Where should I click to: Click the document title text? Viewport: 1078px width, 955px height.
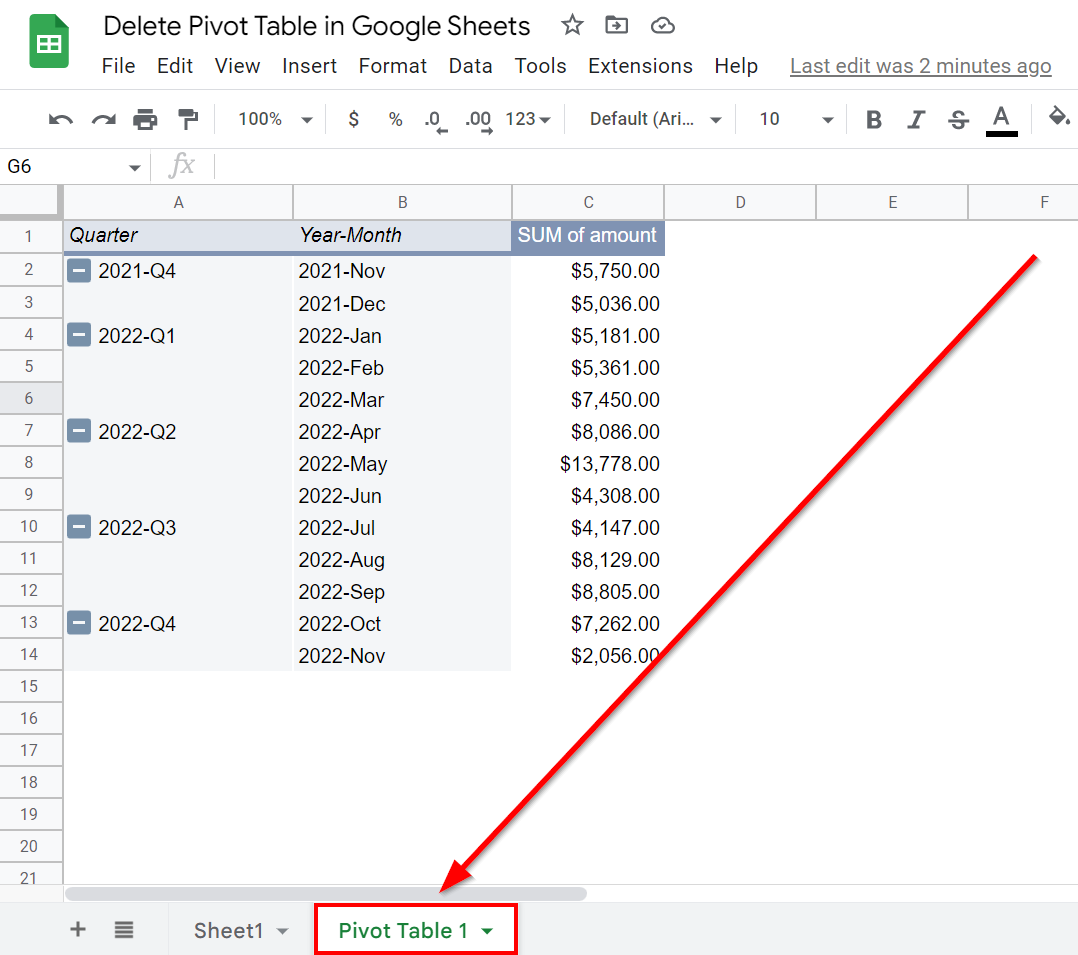(x=316, y=26)
